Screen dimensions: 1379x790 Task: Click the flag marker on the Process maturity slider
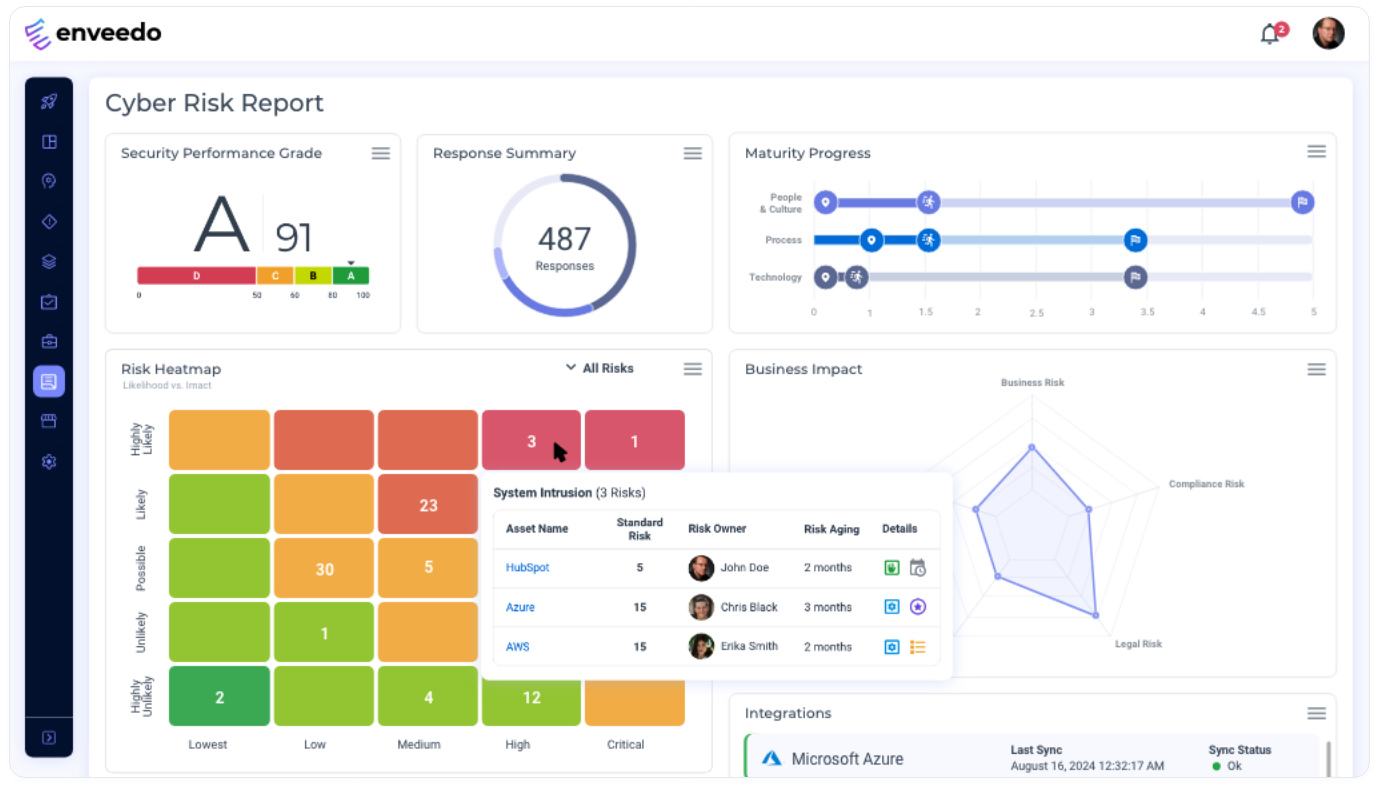click(x=1135, y=240)
